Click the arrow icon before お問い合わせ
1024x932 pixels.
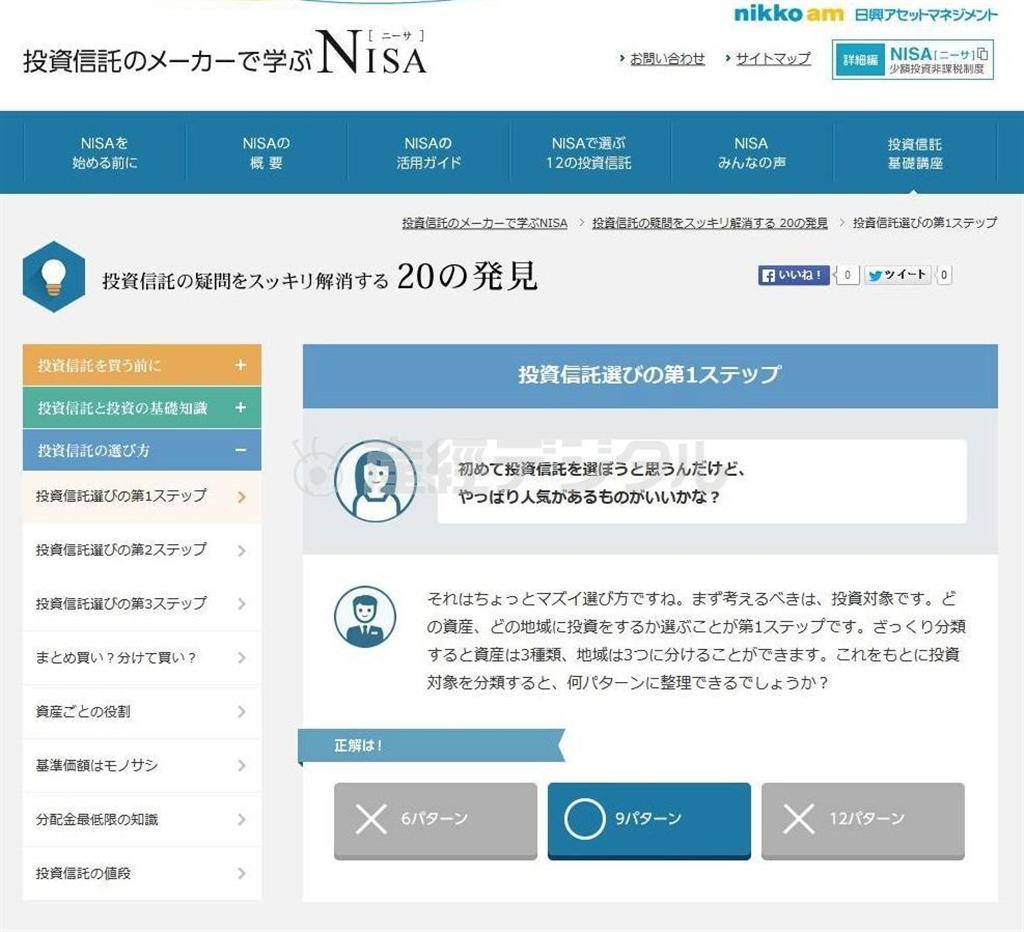tap(621, 59)
